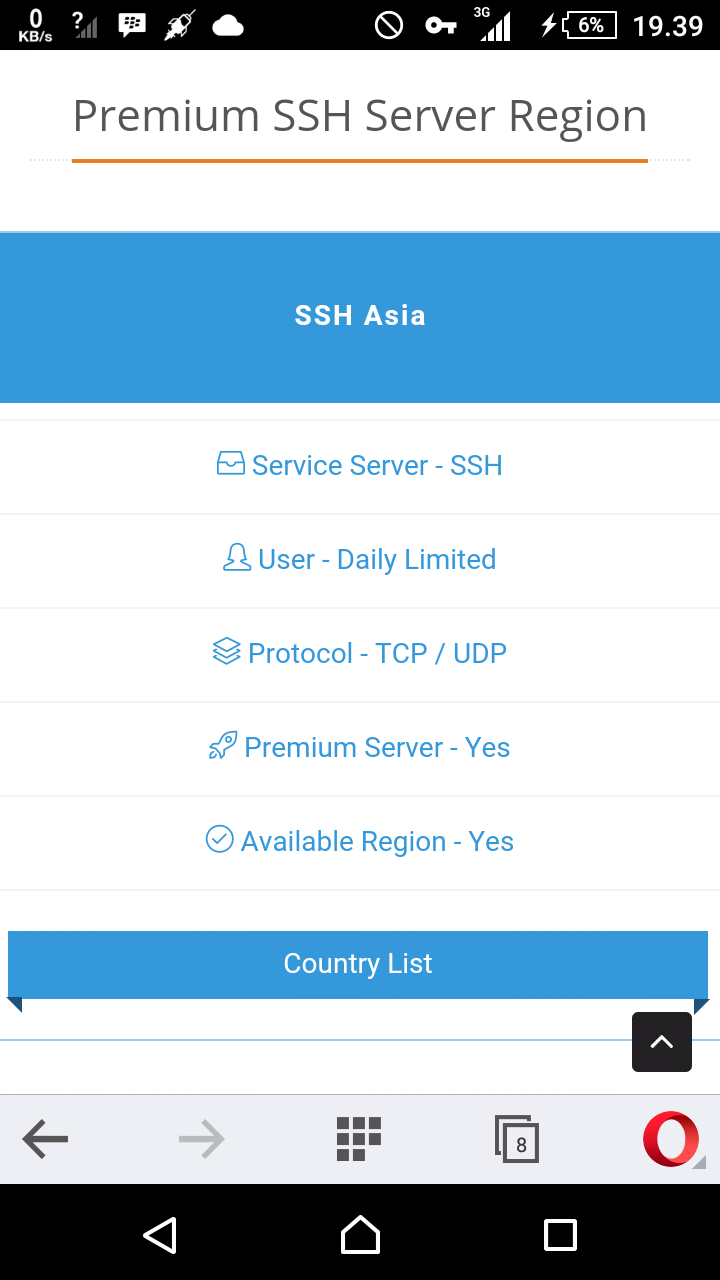Open the Service Server - SSH link
Screen dimensions: 720x1280
tap(376, 465)
